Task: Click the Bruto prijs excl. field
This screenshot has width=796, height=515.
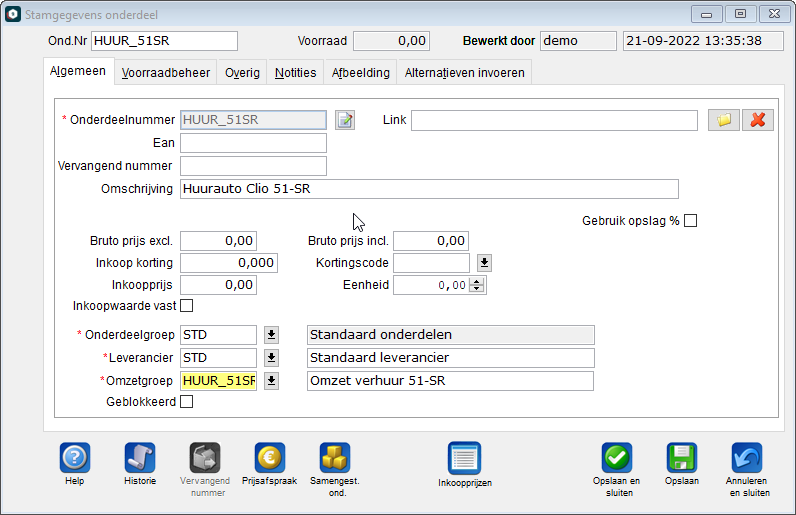Action: (x=218, y=241)
